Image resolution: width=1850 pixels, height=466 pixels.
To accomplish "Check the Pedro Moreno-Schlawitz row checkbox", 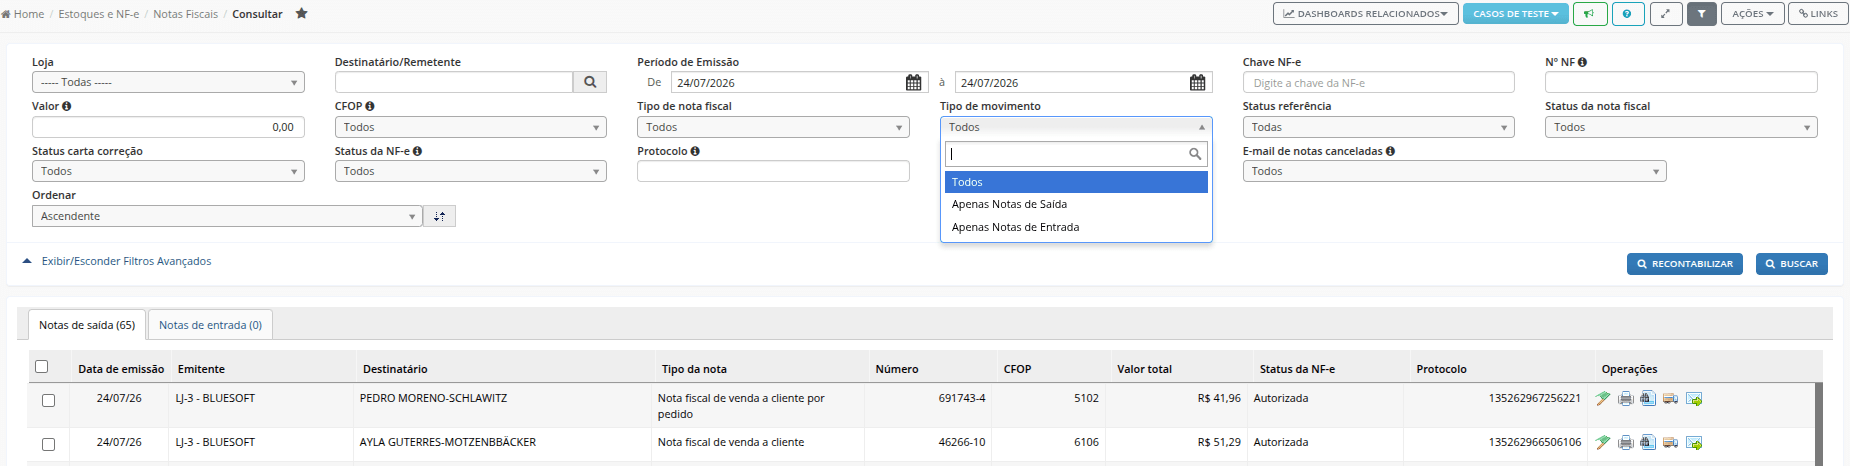I will coord(48,400).
